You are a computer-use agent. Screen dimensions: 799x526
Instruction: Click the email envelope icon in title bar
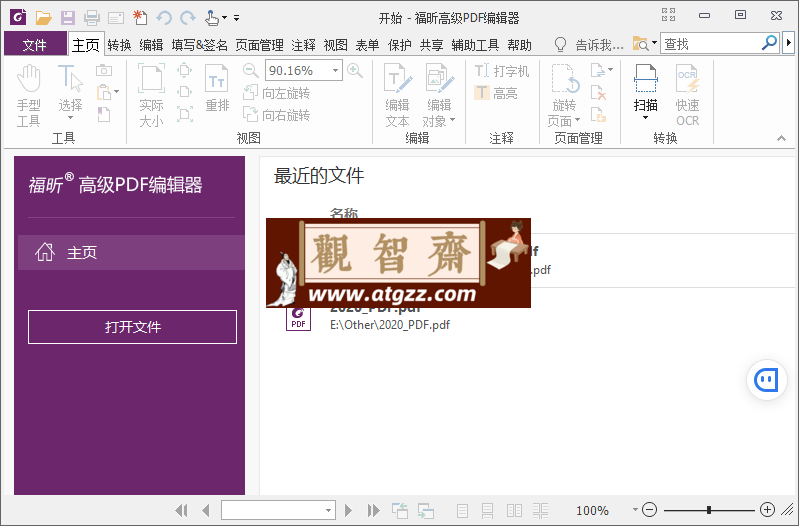tap(116, 18)
